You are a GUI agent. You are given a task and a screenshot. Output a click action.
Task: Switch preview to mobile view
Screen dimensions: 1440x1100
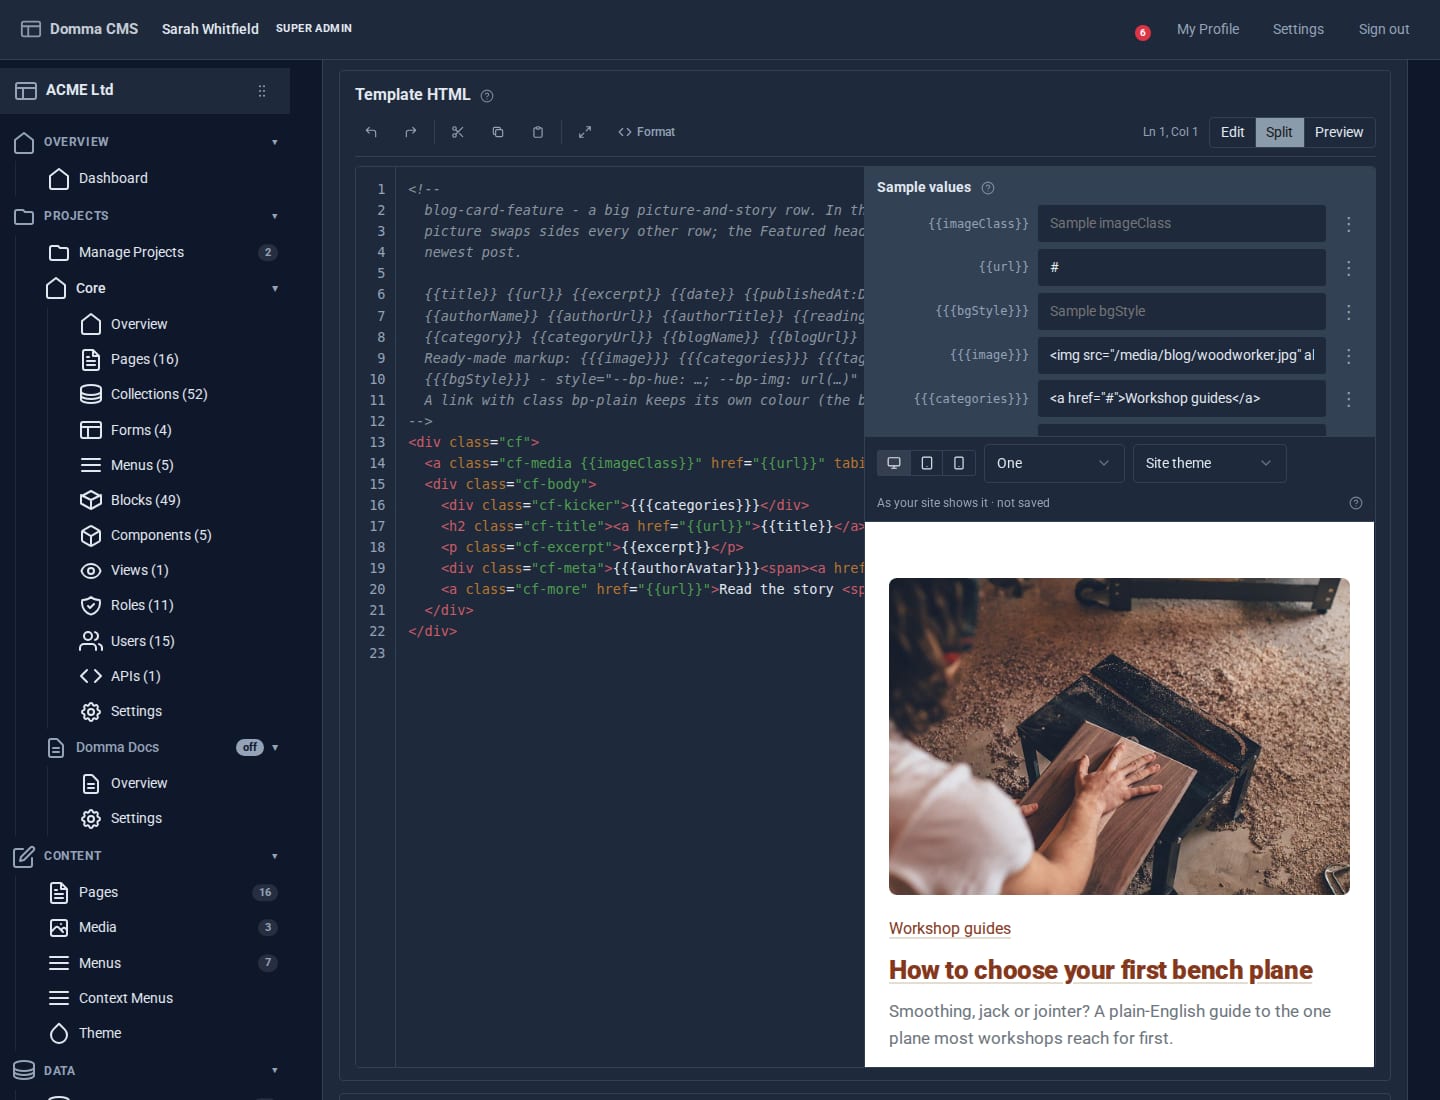(x=959, y=463)
